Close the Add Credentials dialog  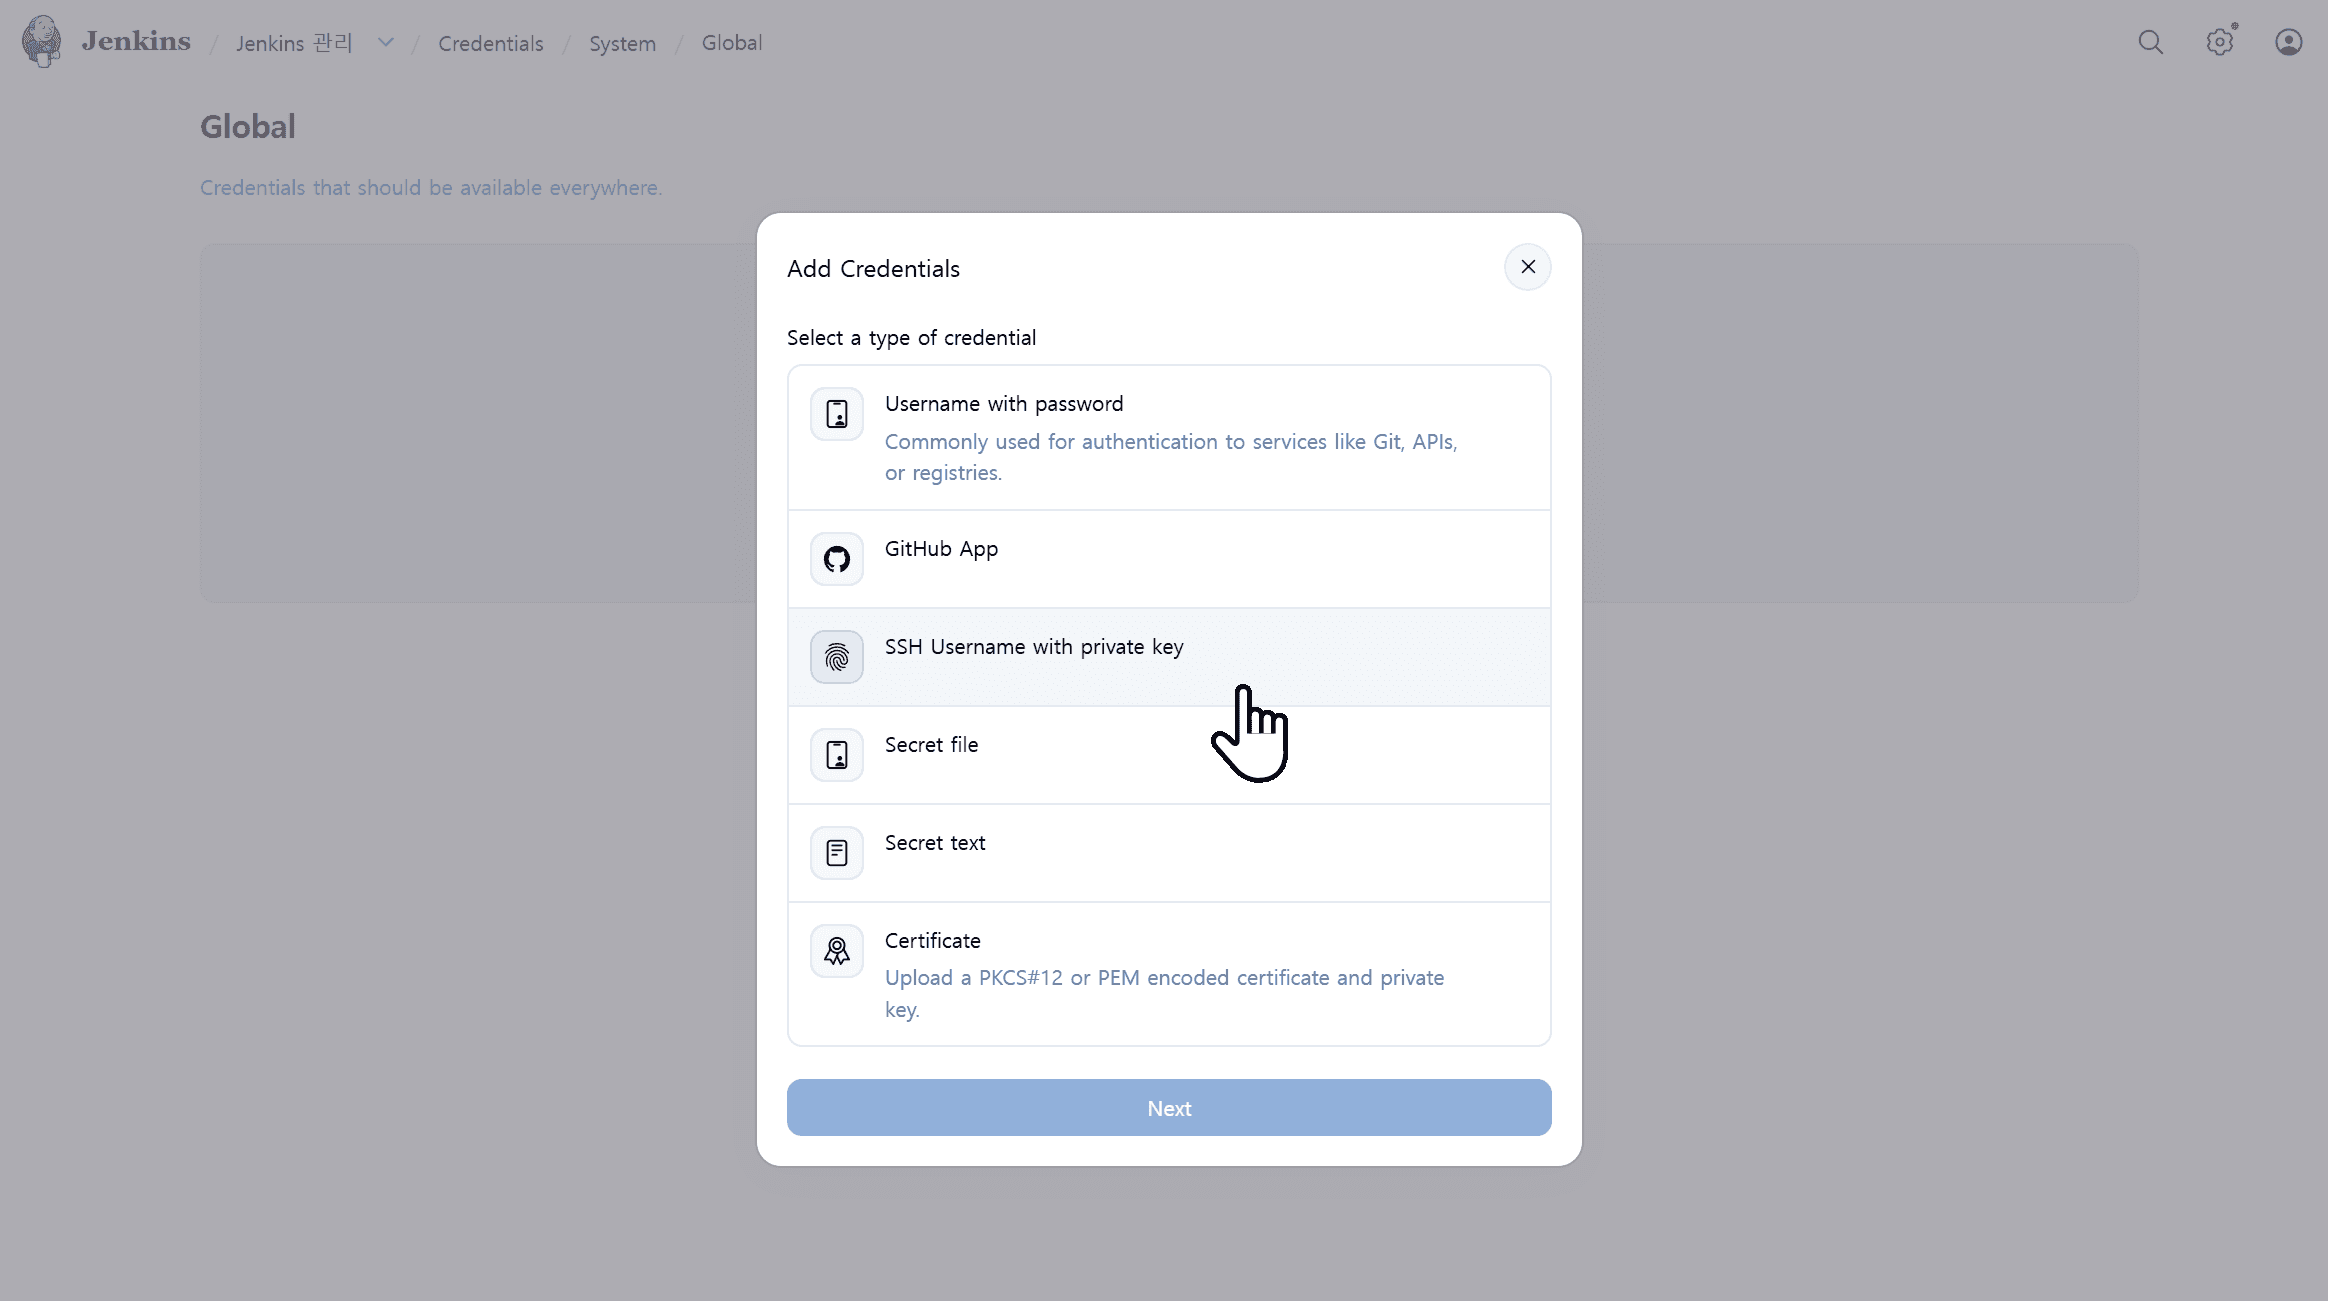(x=1528, y=267)
